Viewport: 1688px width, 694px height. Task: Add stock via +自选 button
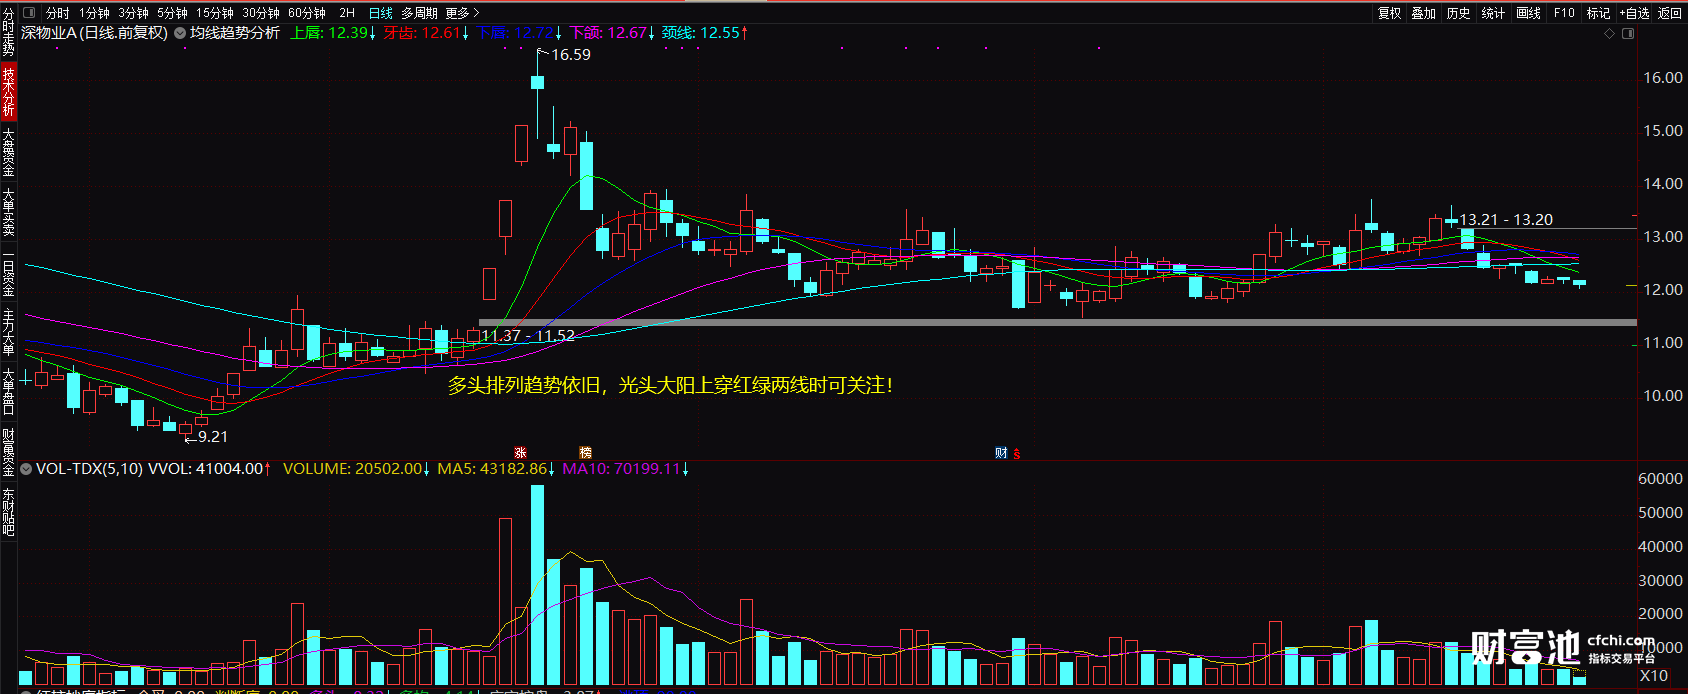pos(1634,13)
